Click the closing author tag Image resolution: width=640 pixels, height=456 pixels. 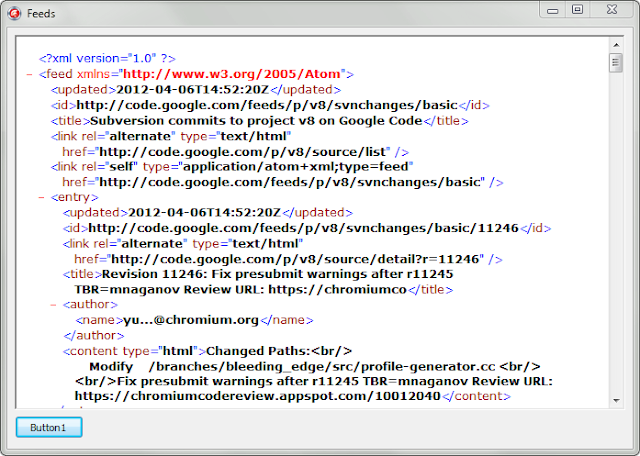point(94,336)
